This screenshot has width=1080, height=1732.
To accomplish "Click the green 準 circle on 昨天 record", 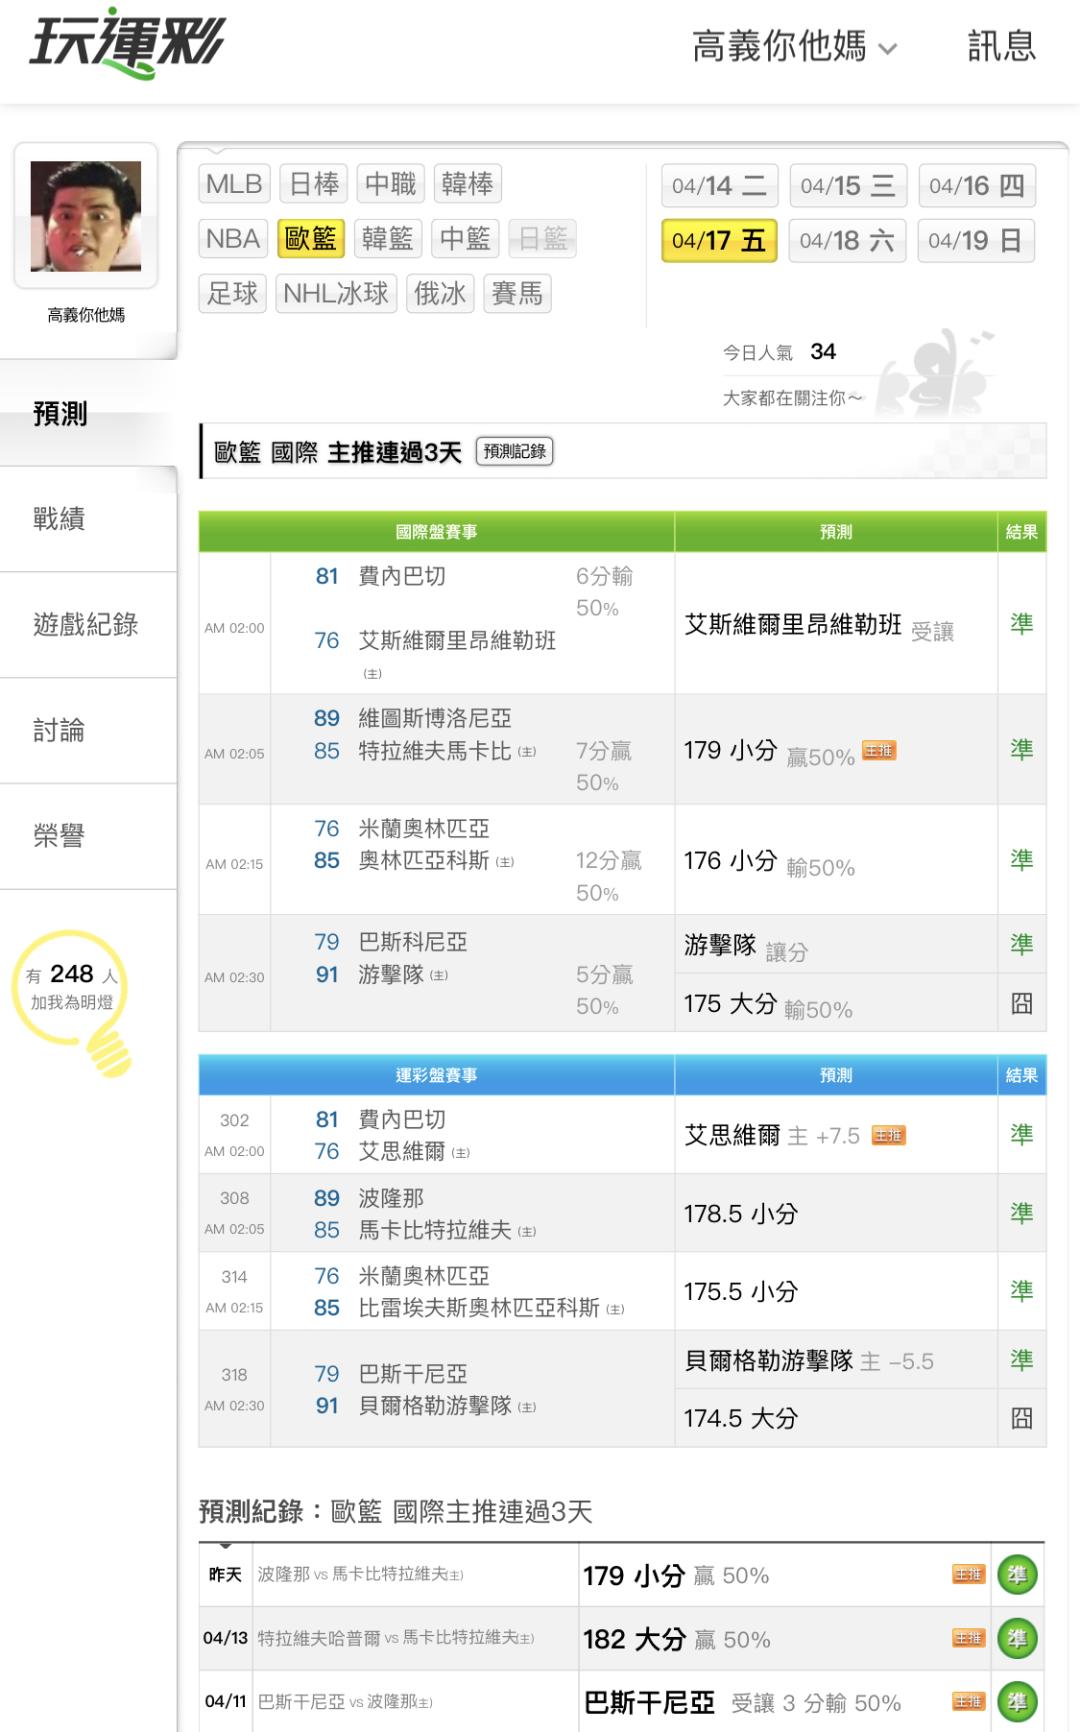I will click(1018, 1575).
